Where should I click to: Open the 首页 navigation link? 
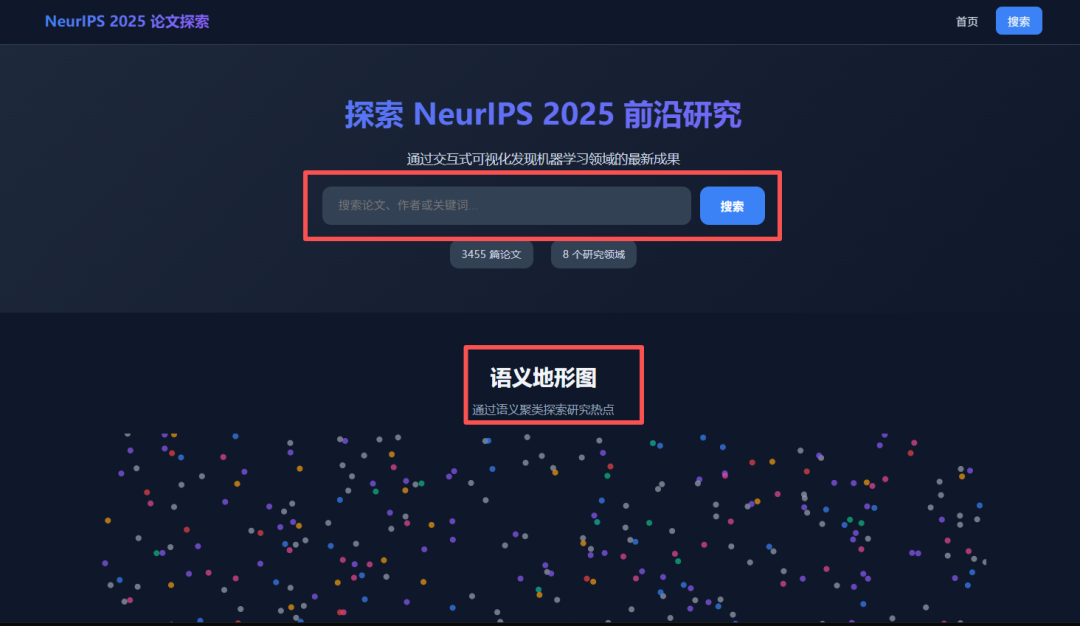pyautogui.click(x=966, y=21)
